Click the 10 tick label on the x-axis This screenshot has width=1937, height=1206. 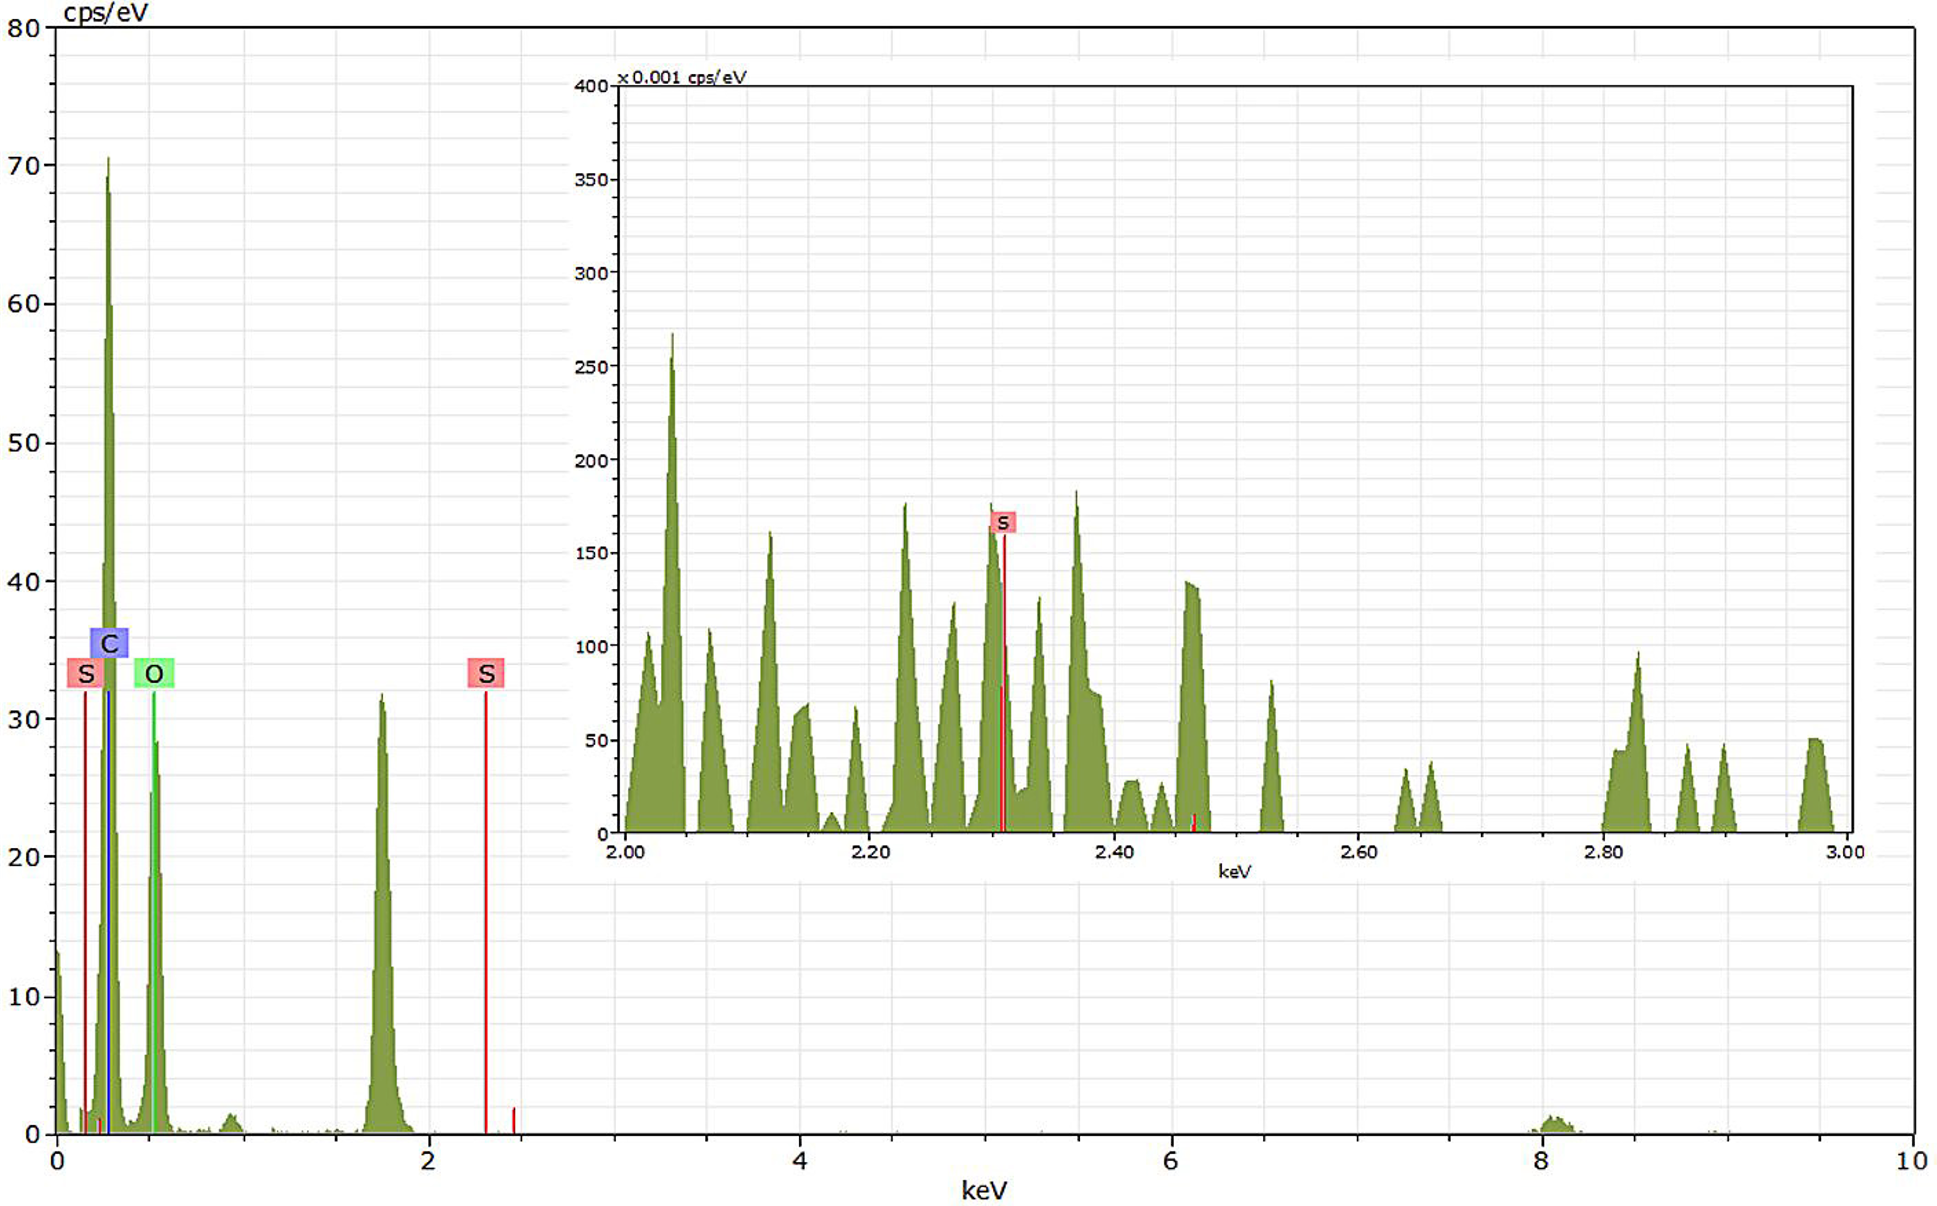(x=1911, y=1161)
